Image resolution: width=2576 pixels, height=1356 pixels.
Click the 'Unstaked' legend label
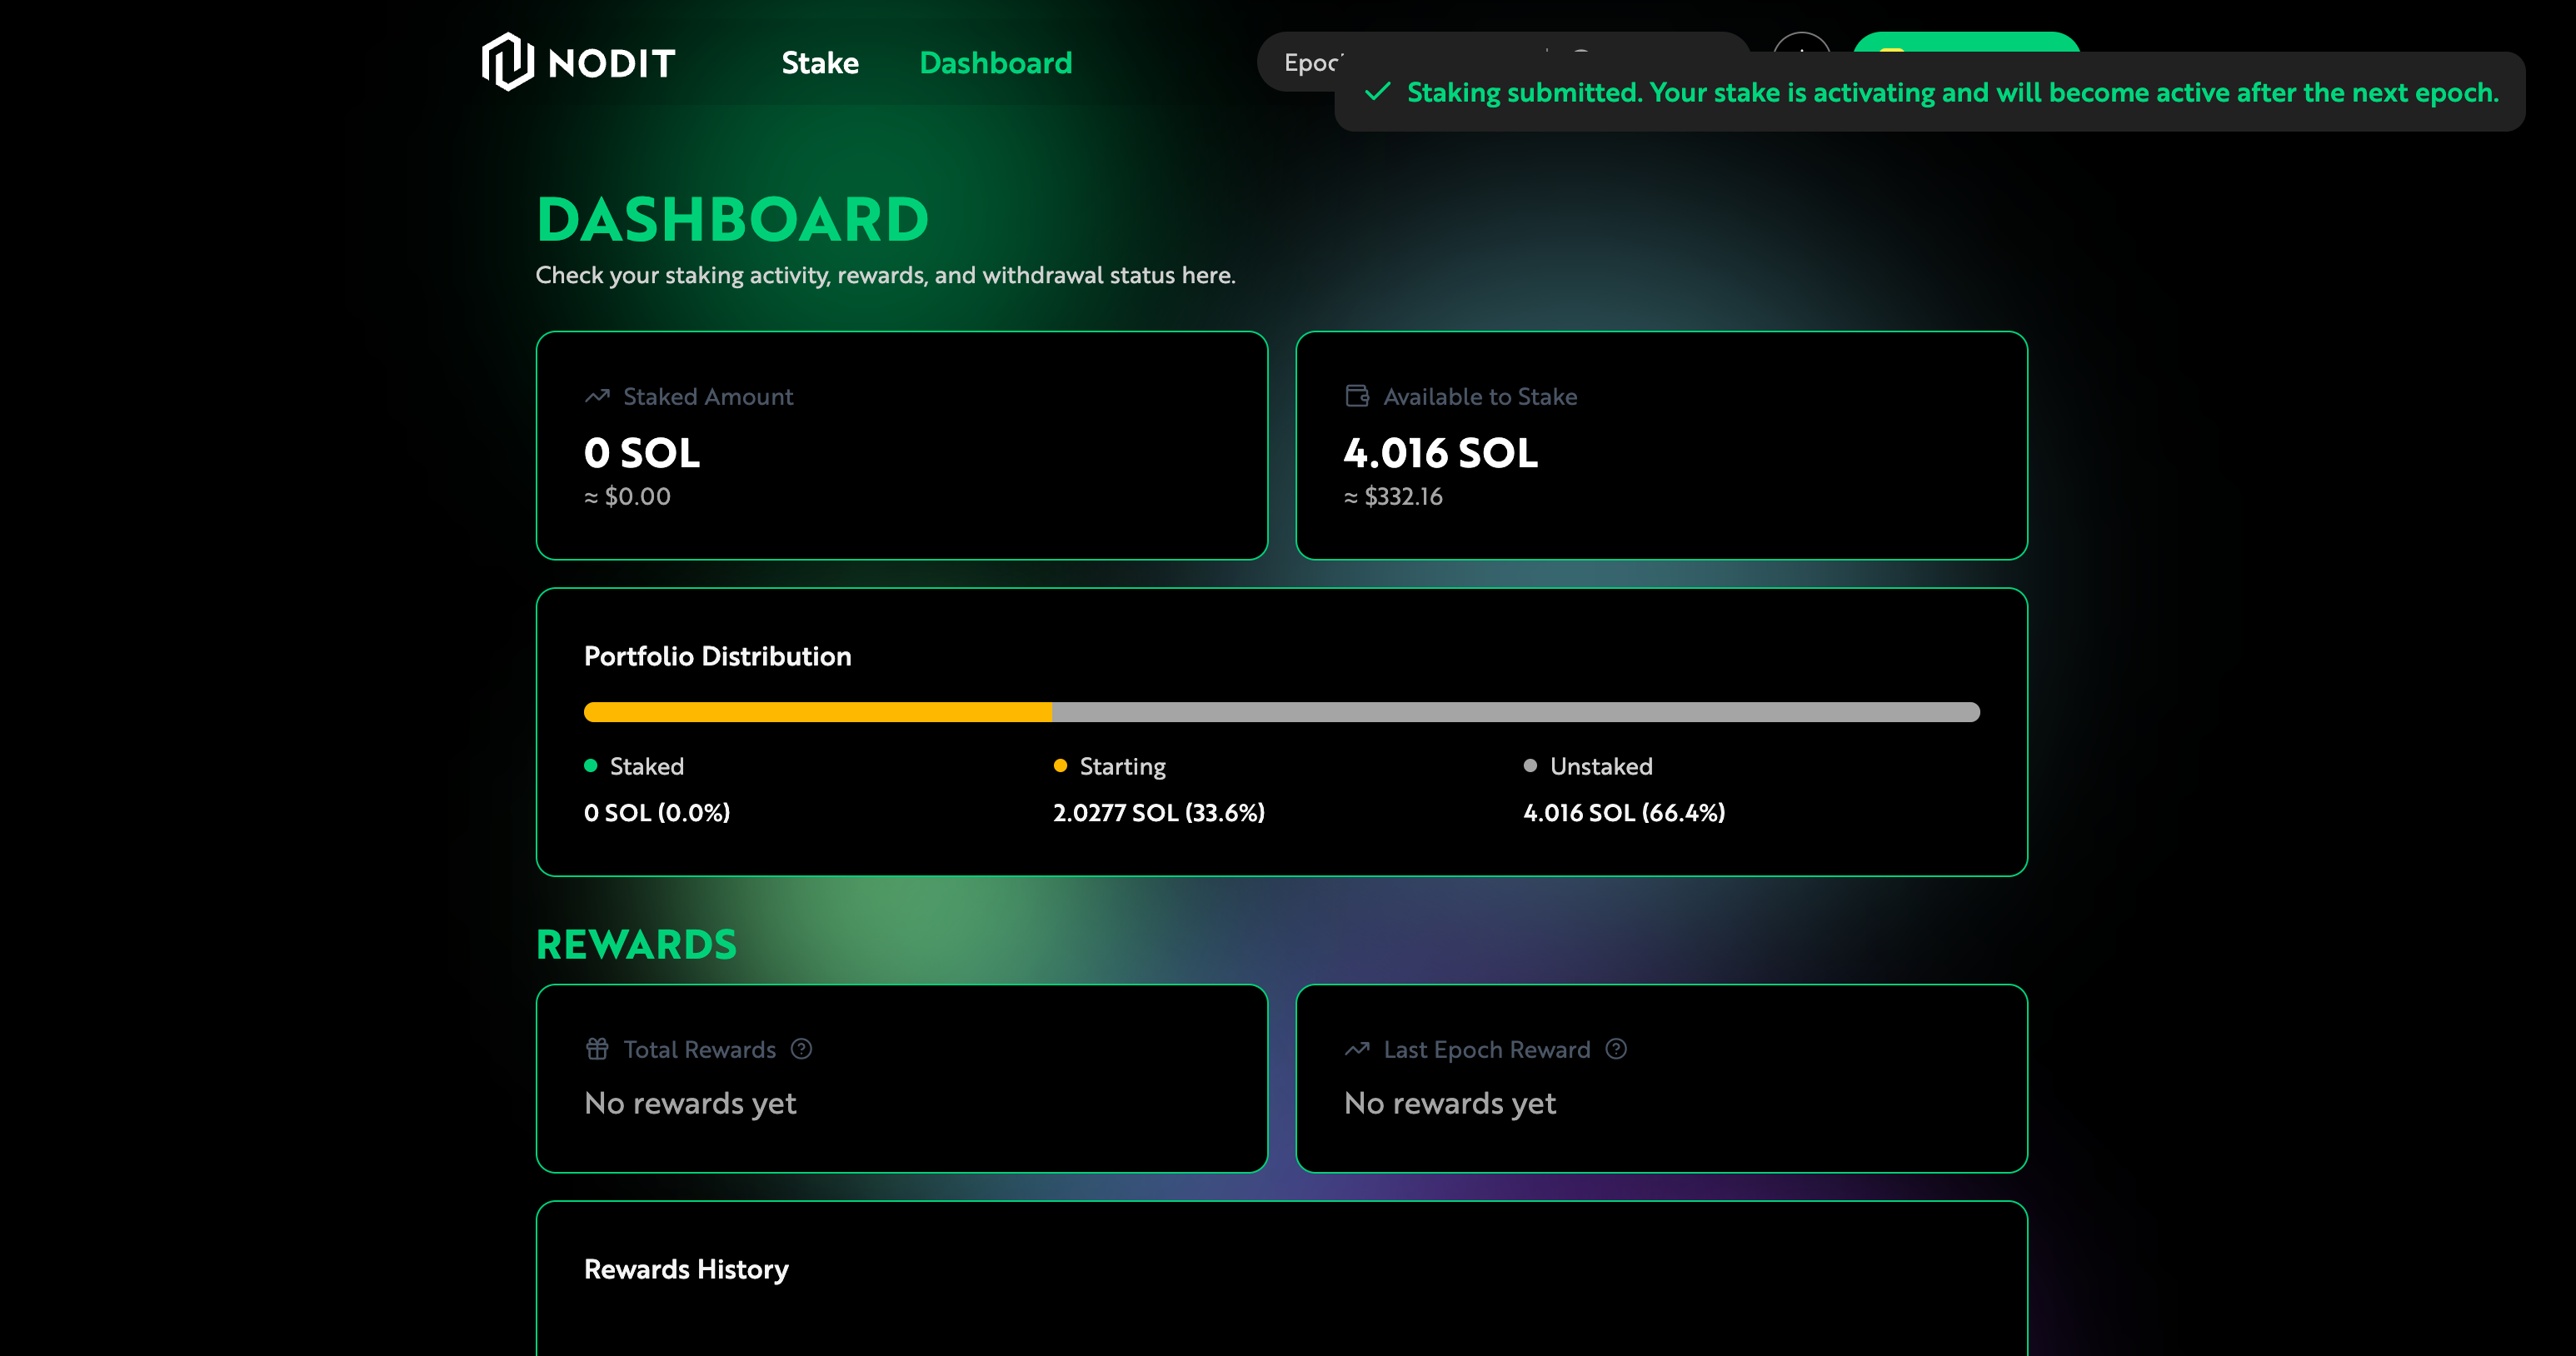tap(1601, 766)
